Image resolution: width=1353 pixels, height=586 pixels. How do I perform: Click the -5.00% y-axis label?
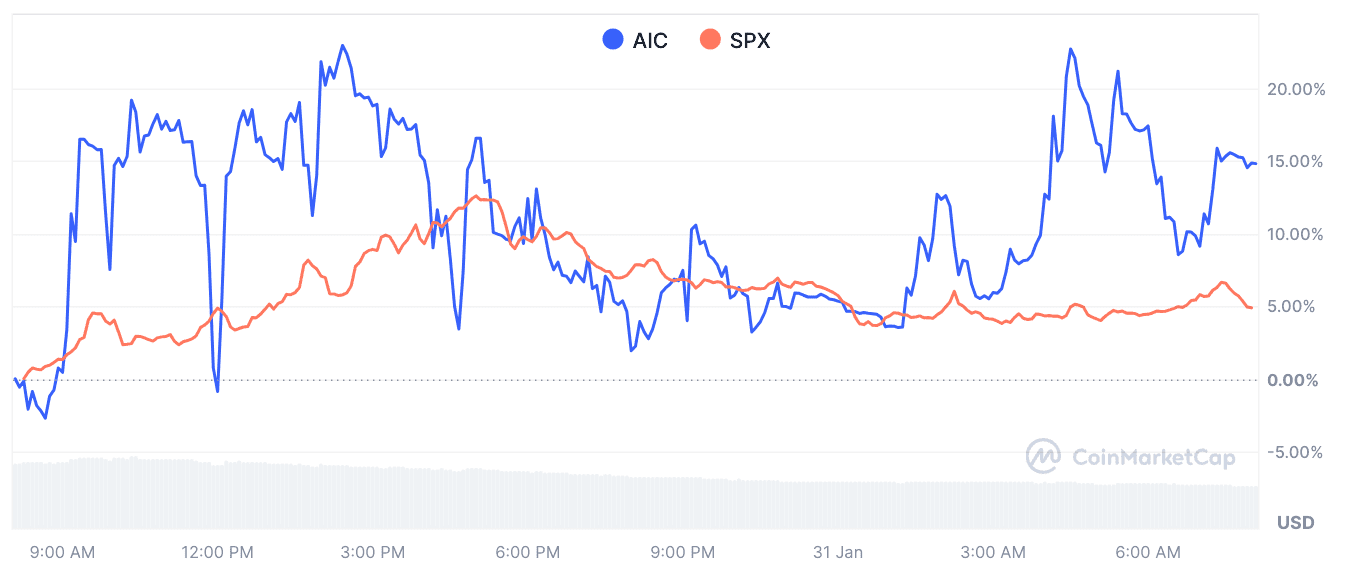(1296, 452)
